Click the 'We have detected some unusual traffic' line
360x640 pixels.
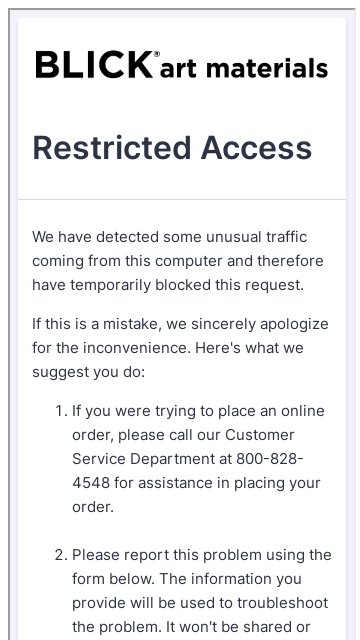click(169, 237)
